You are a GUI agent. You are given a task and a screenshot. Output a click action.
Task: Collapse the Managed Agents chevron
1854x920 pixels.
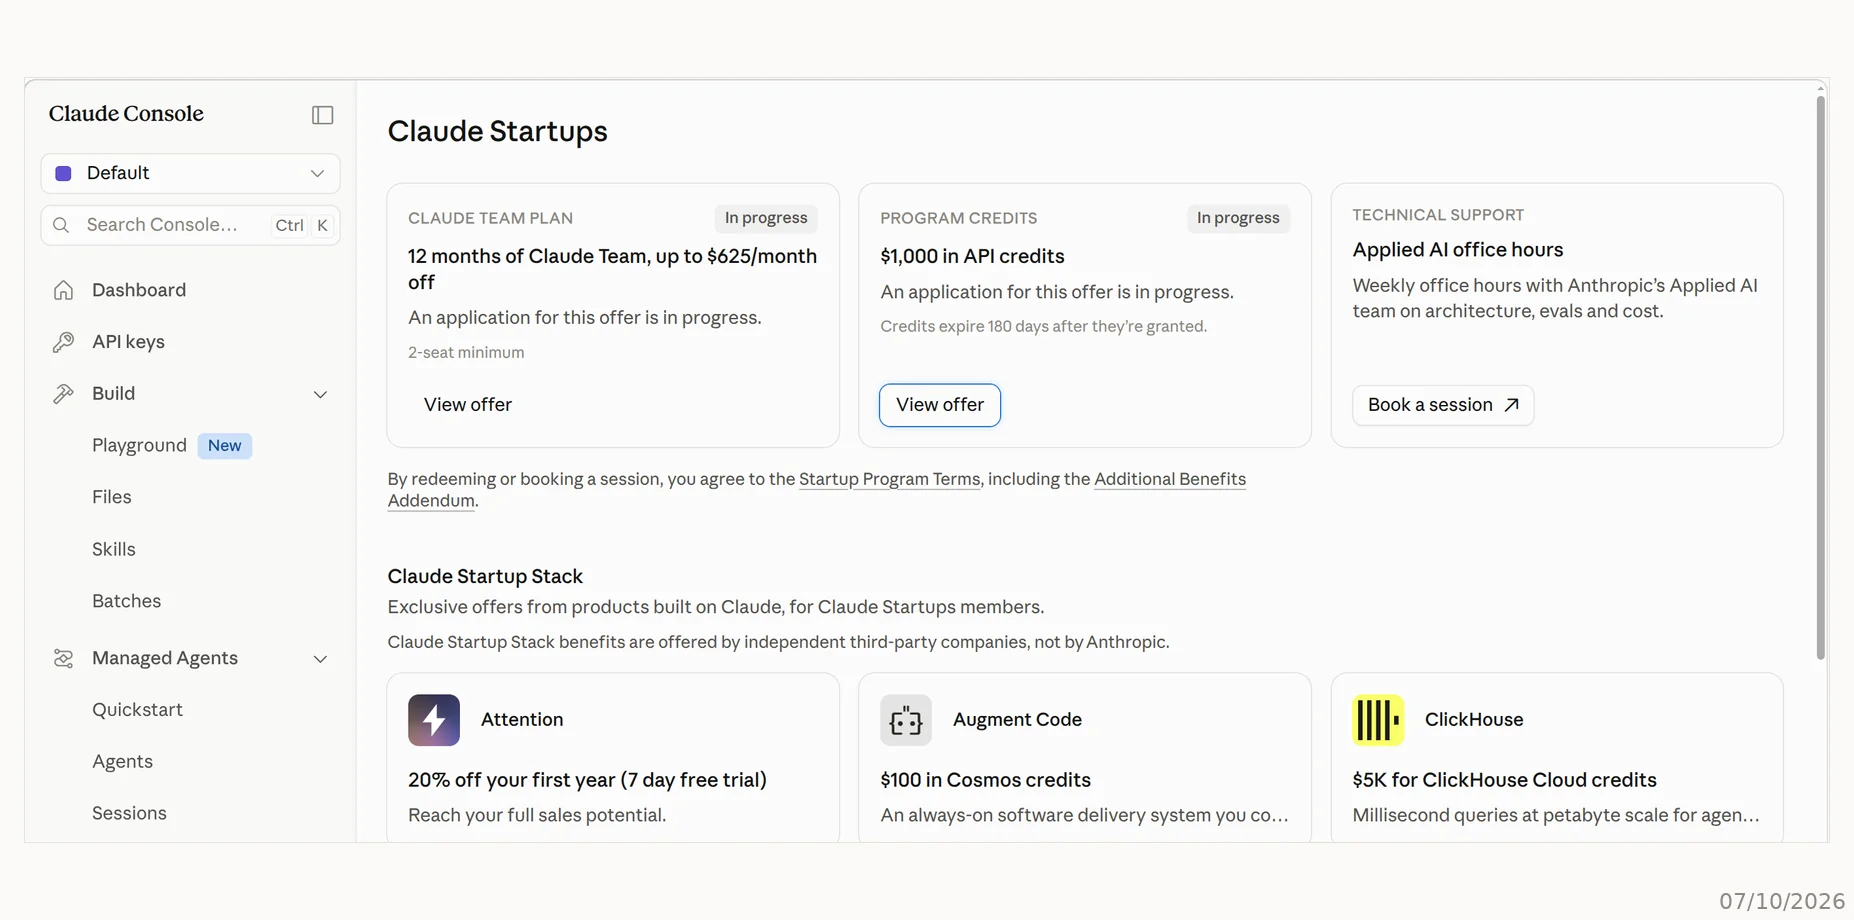tap(320, 658)
